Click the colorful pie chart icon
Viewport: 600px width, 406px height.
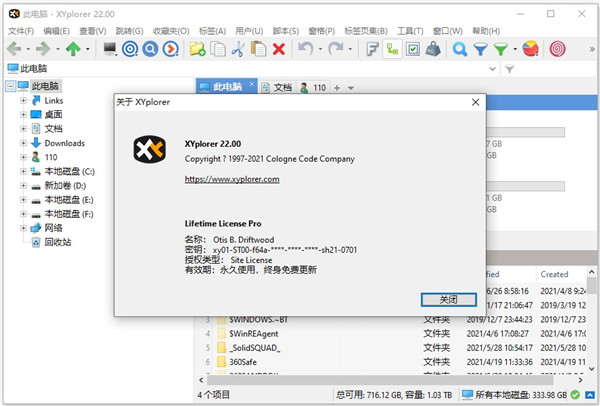click(531, 49)
